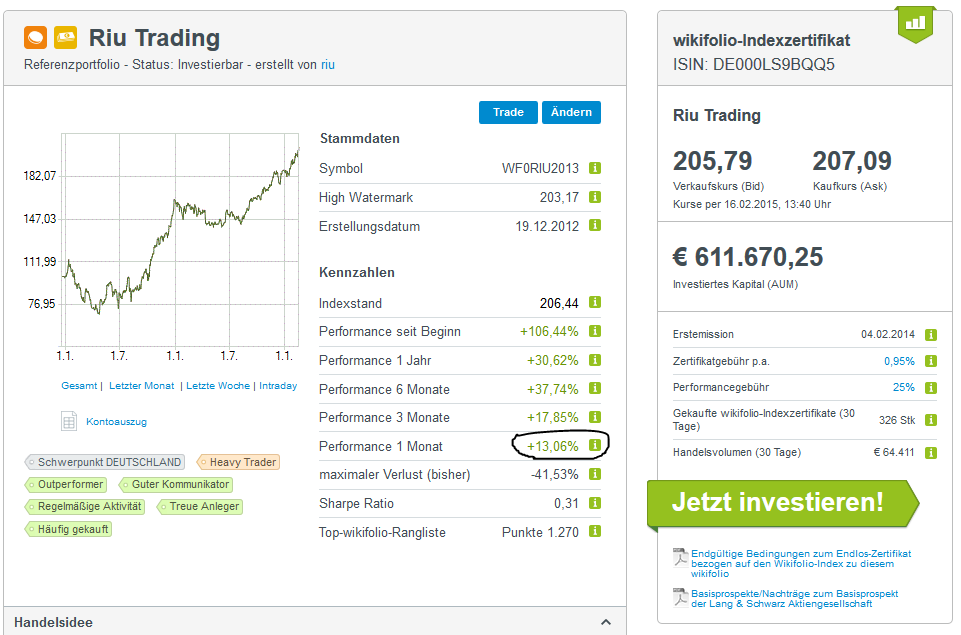The image size is (961, 635).
Task: Open Endgültige Bedingungen zum Endlos-Zertifikat link
Action: (x=801, y=563)
